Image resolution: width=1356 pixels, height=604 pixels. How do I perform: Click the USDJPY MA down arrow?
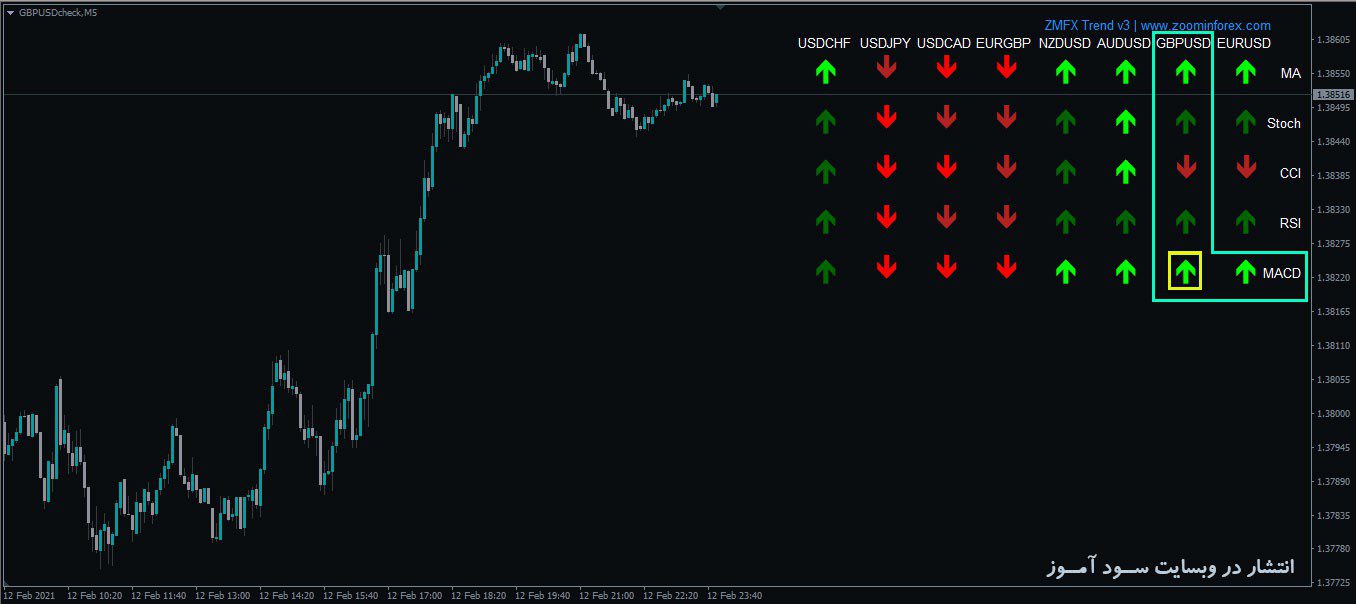[x=886, y=68]
